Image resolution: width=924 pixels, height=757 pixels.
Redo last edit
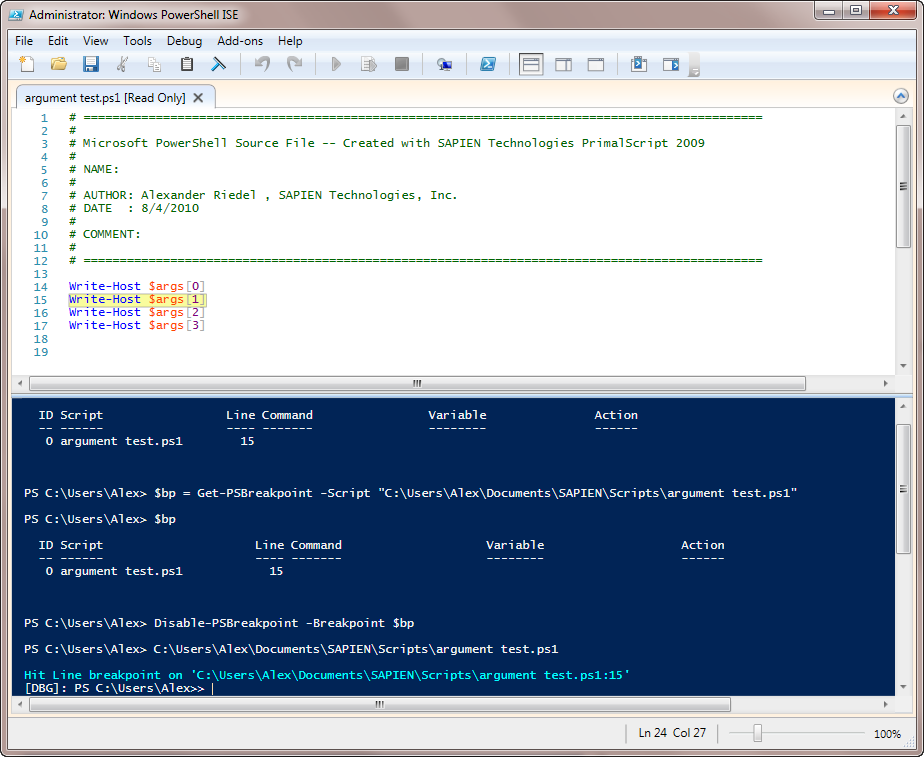294,64
